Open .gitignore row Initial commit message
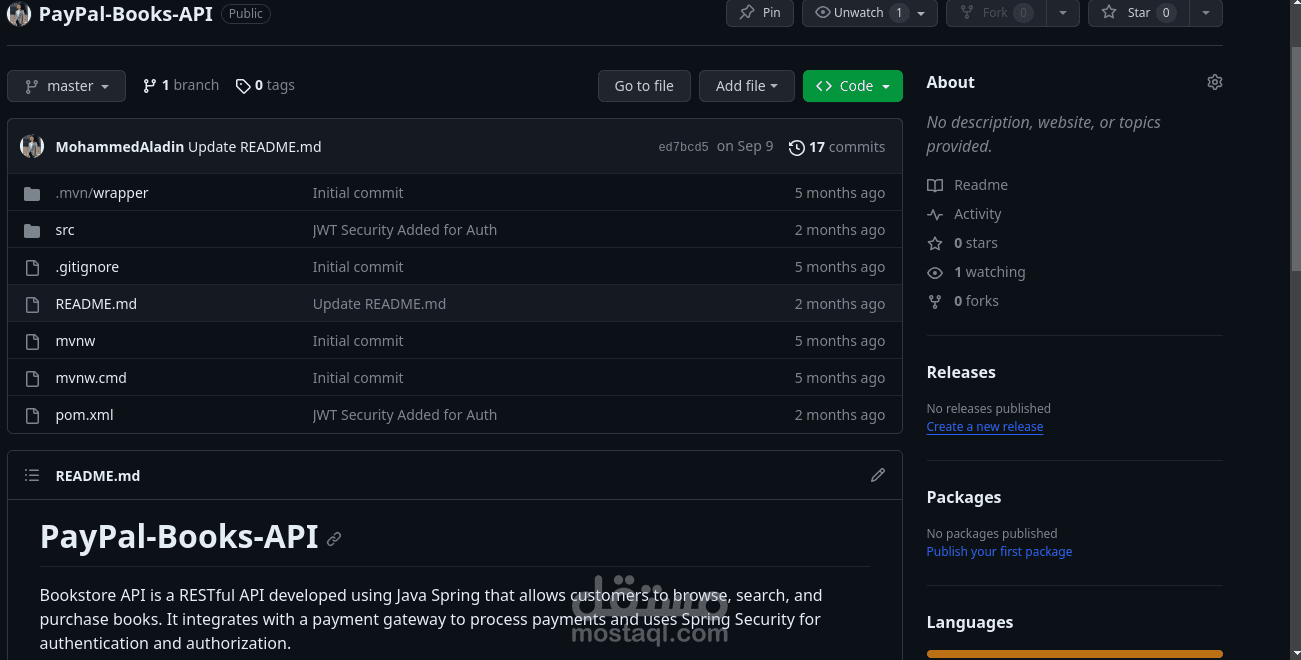The height and width of the screenshot is (660, 1301). (358, 267)
